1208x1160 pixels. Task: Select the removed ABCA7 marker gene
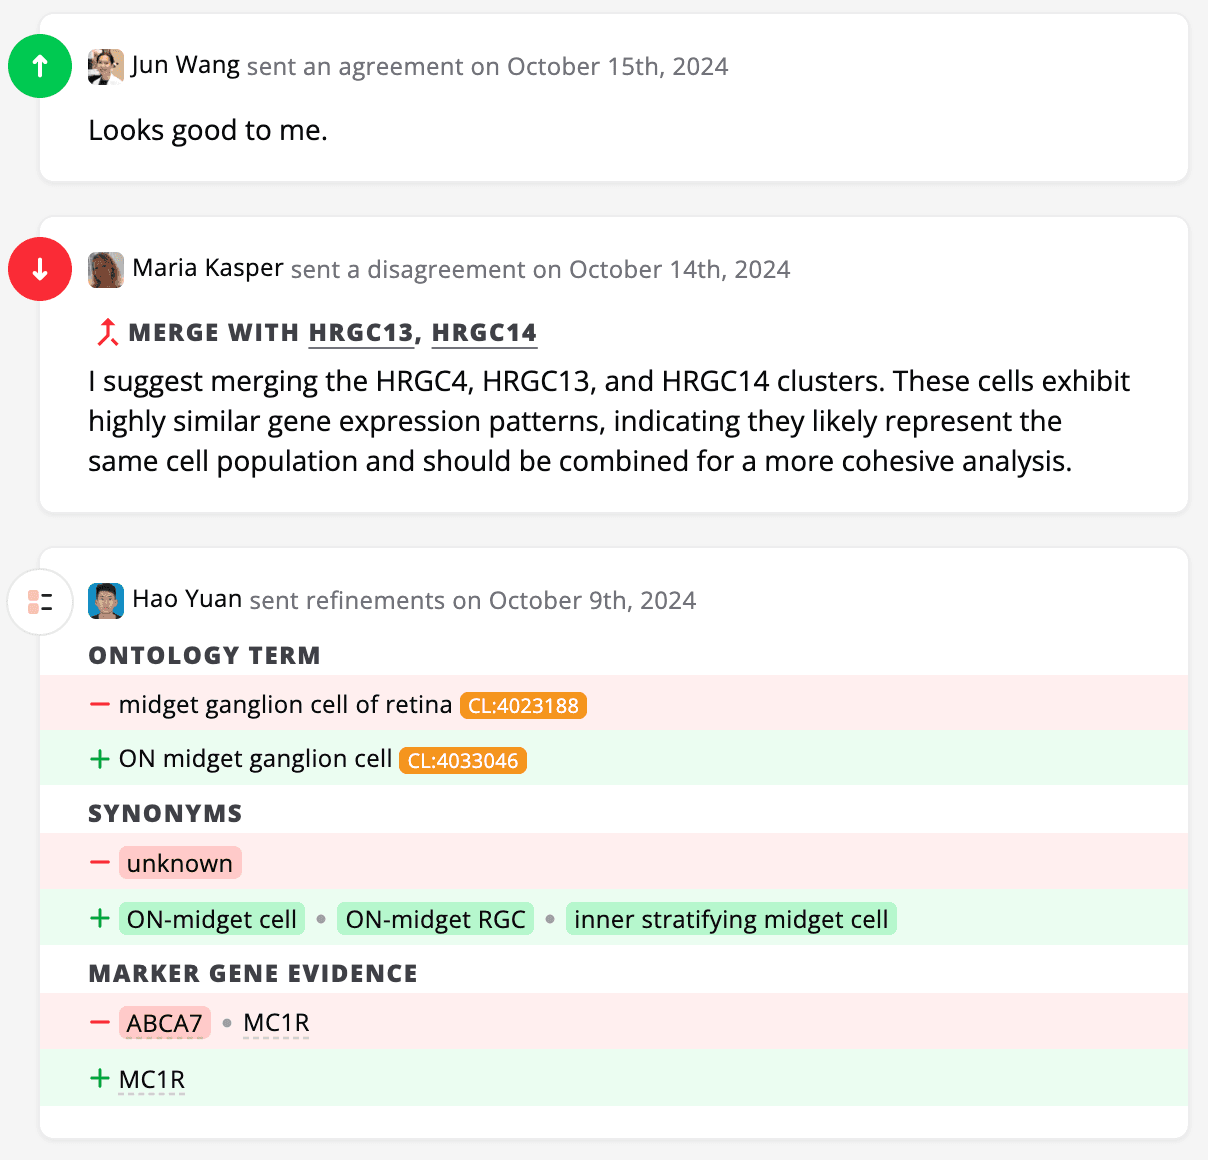click(165, 1024)
